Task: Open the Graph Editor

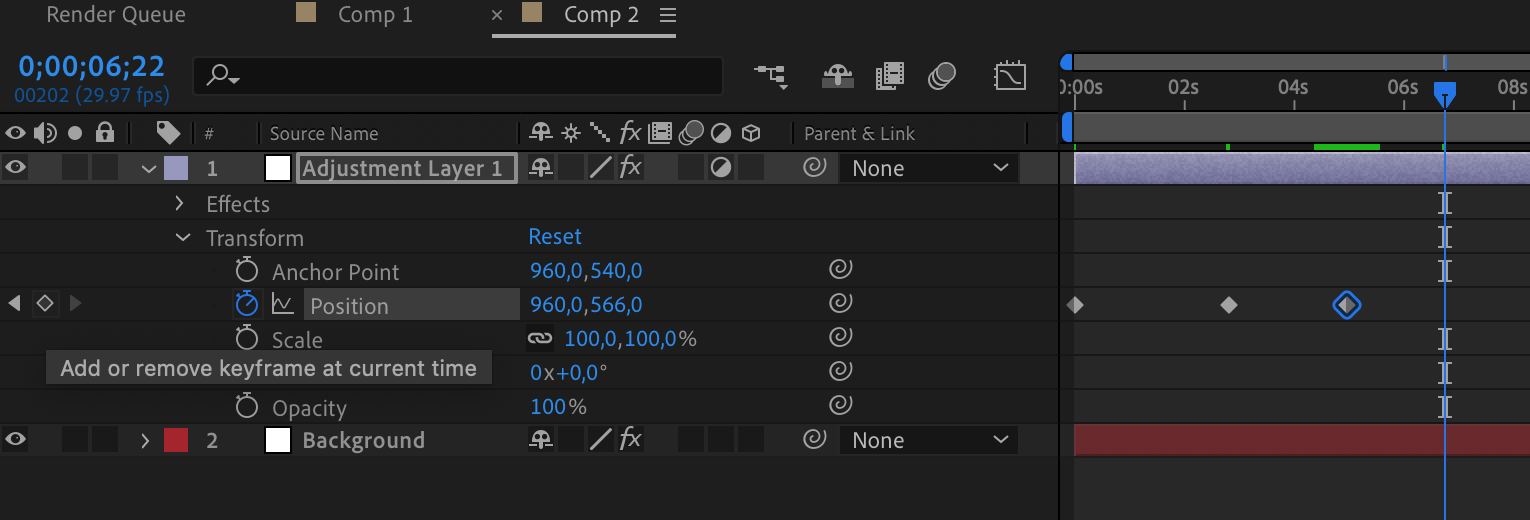Action: click(x=1009, y=76)
